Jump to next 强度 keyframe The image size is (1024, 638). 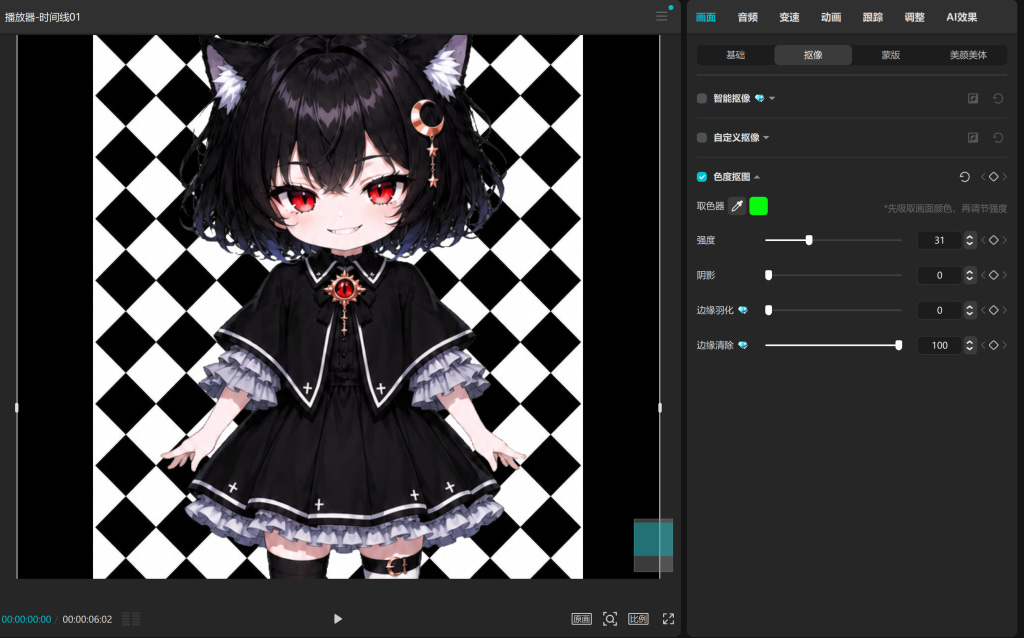pos(1004,240)
